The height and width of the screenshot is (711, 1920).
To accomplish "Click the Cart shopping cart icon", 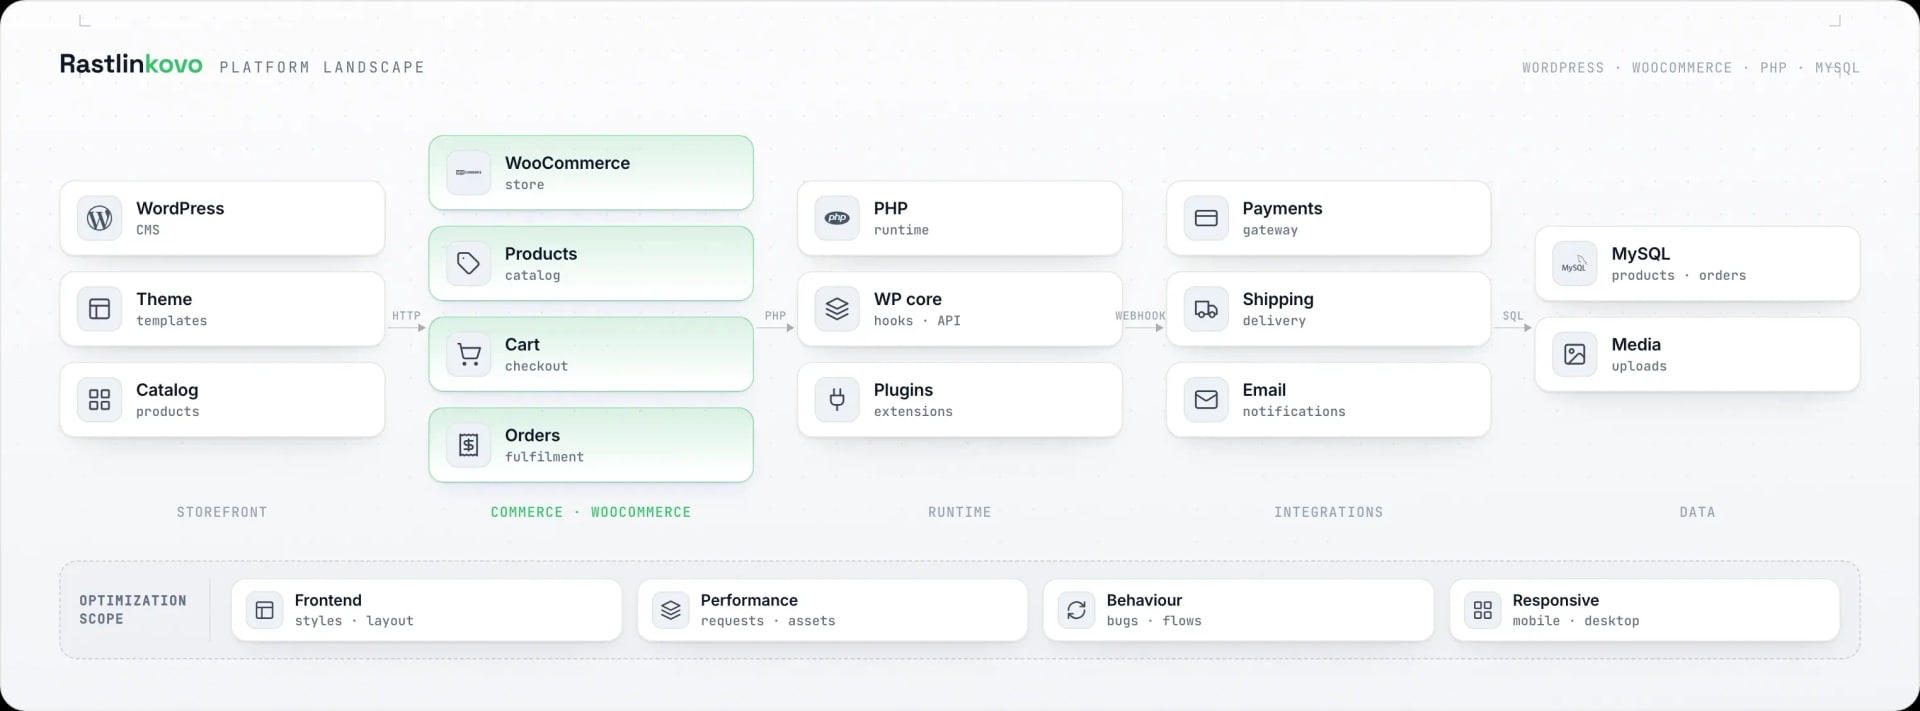I will [x=468, y=354].
